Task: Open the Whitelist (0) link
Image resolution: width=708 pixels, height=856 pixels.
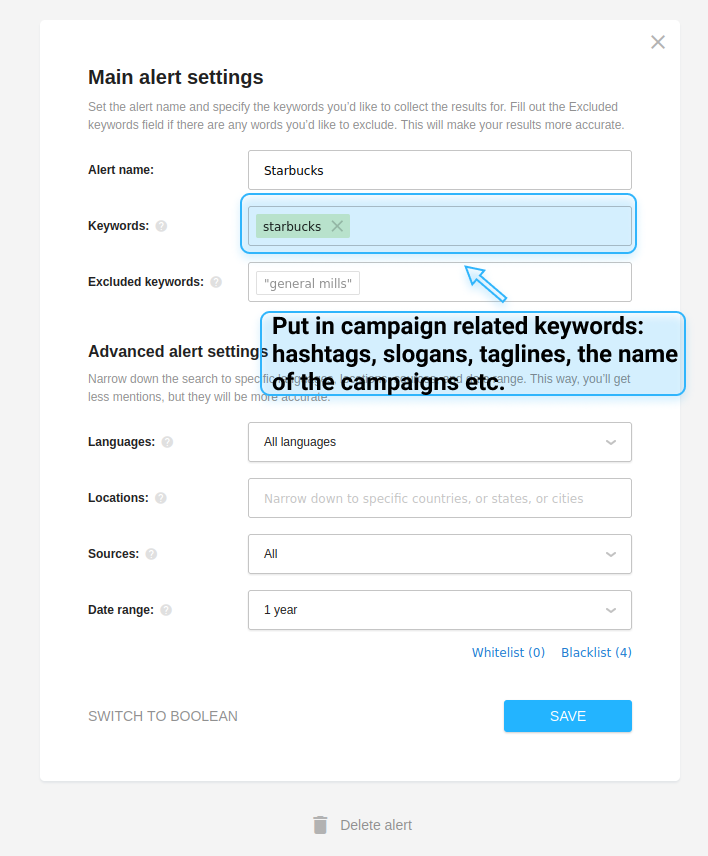Action: pos(508,652)
